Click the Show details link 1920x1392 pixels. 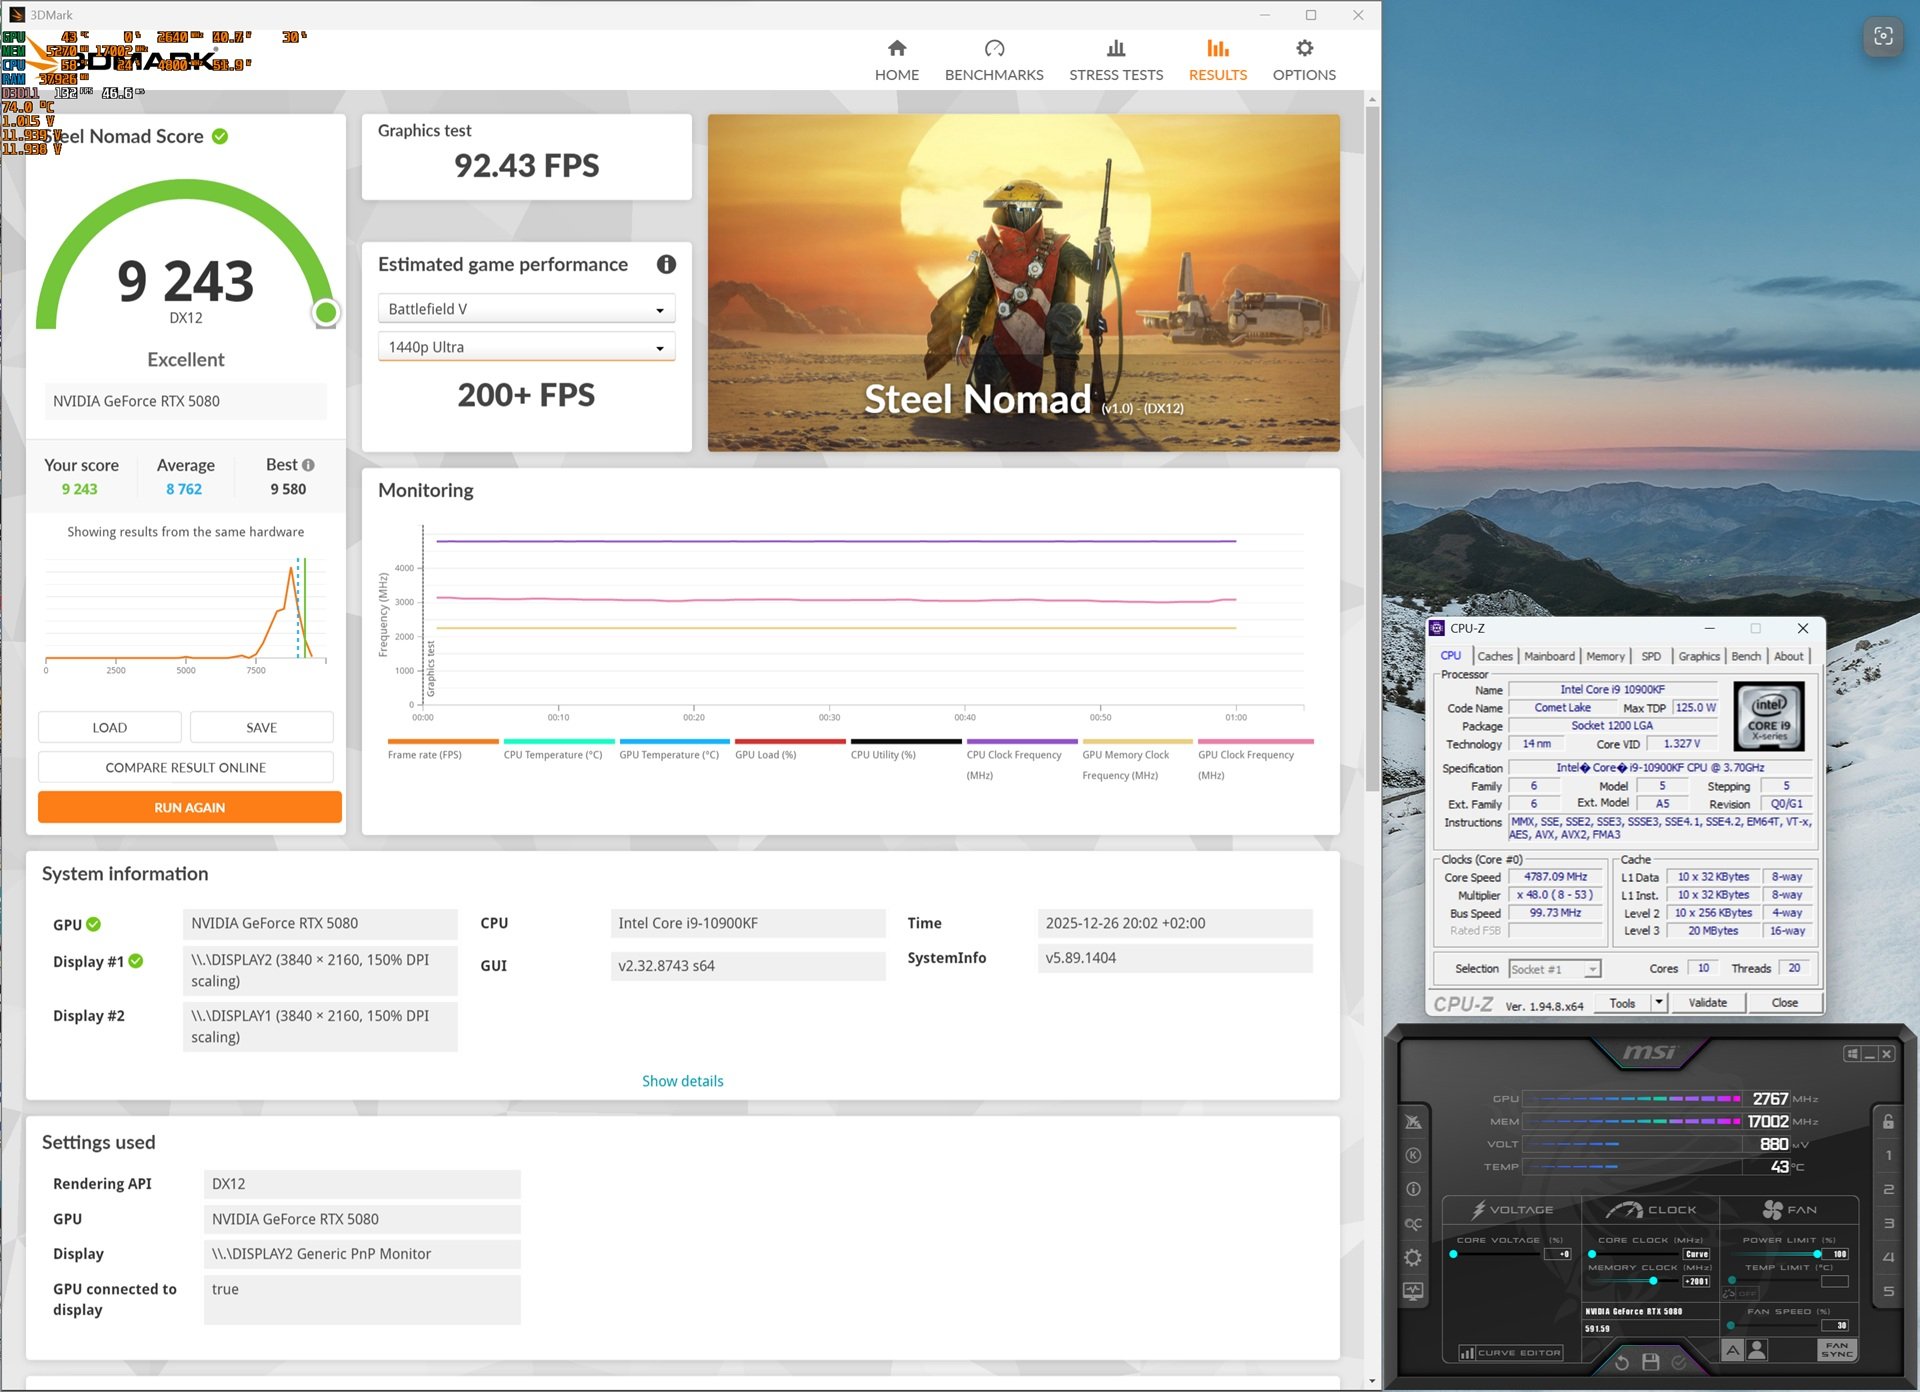tap(682, 1081)
